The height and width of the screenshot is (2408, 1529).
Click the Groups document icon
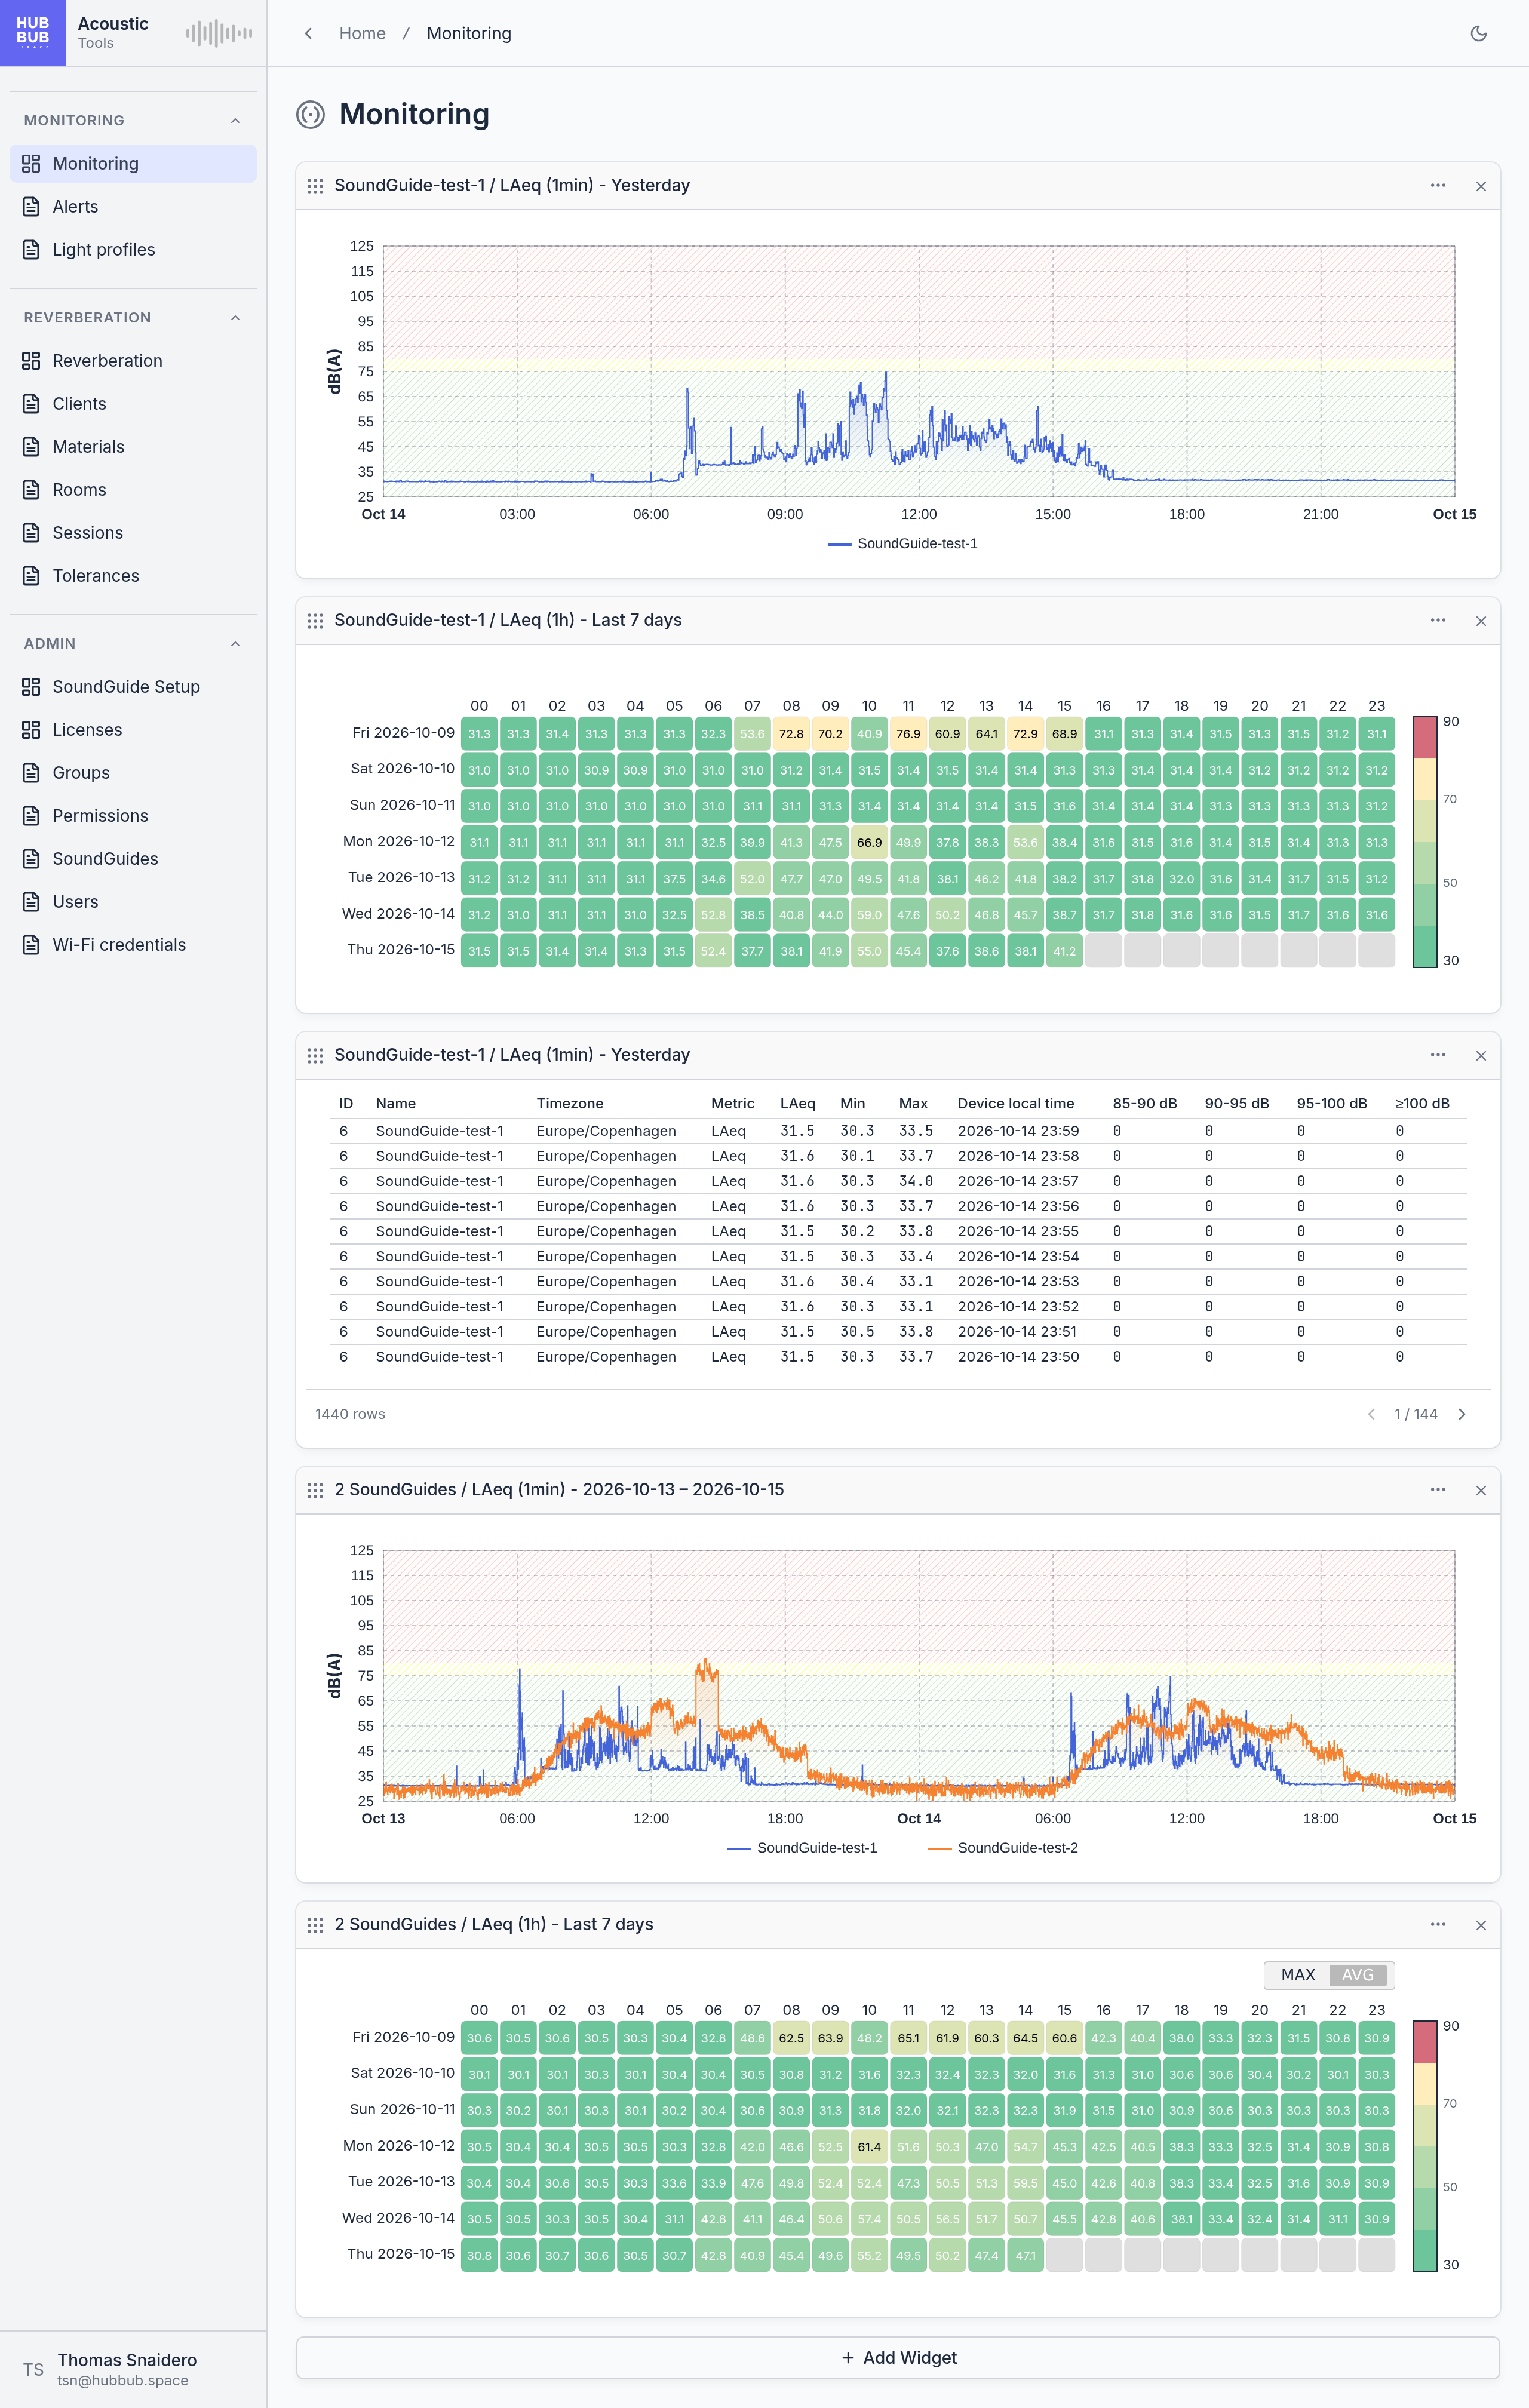pyautogui.click(x=31, y=773)
